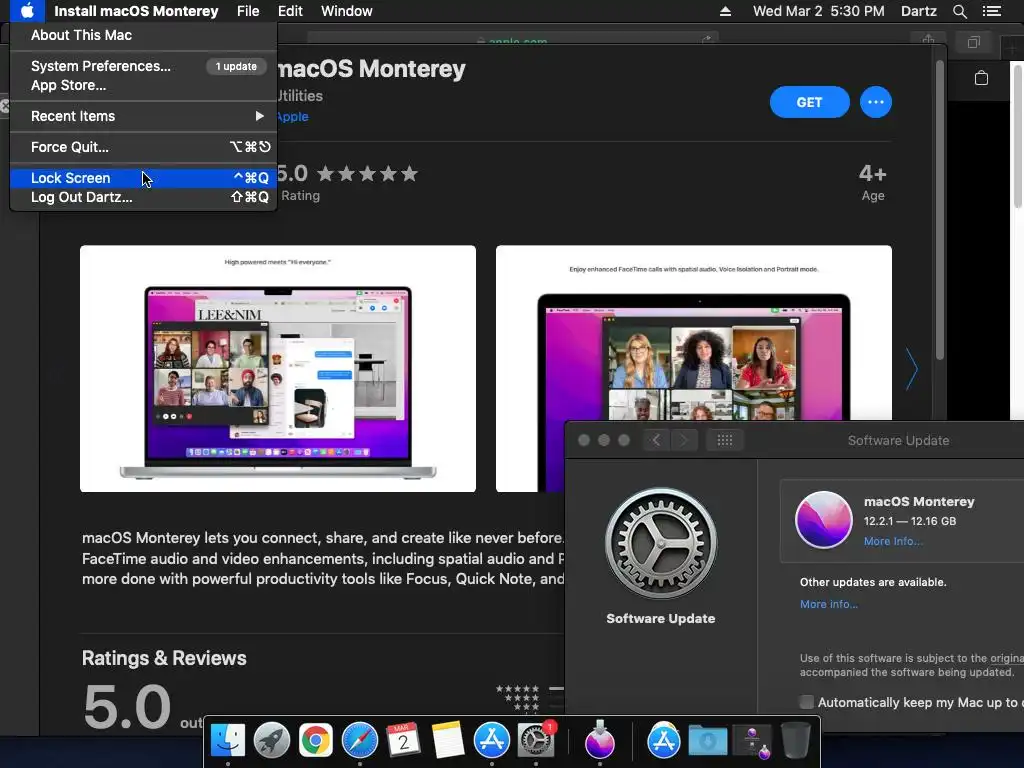
Task: Click the five-star rating display
Action: (368, 174)
